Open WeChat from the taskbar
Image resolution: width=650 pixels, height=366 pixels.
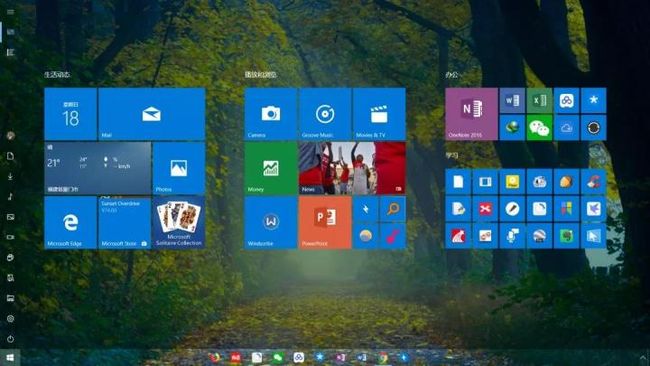(x=278, y=358)
